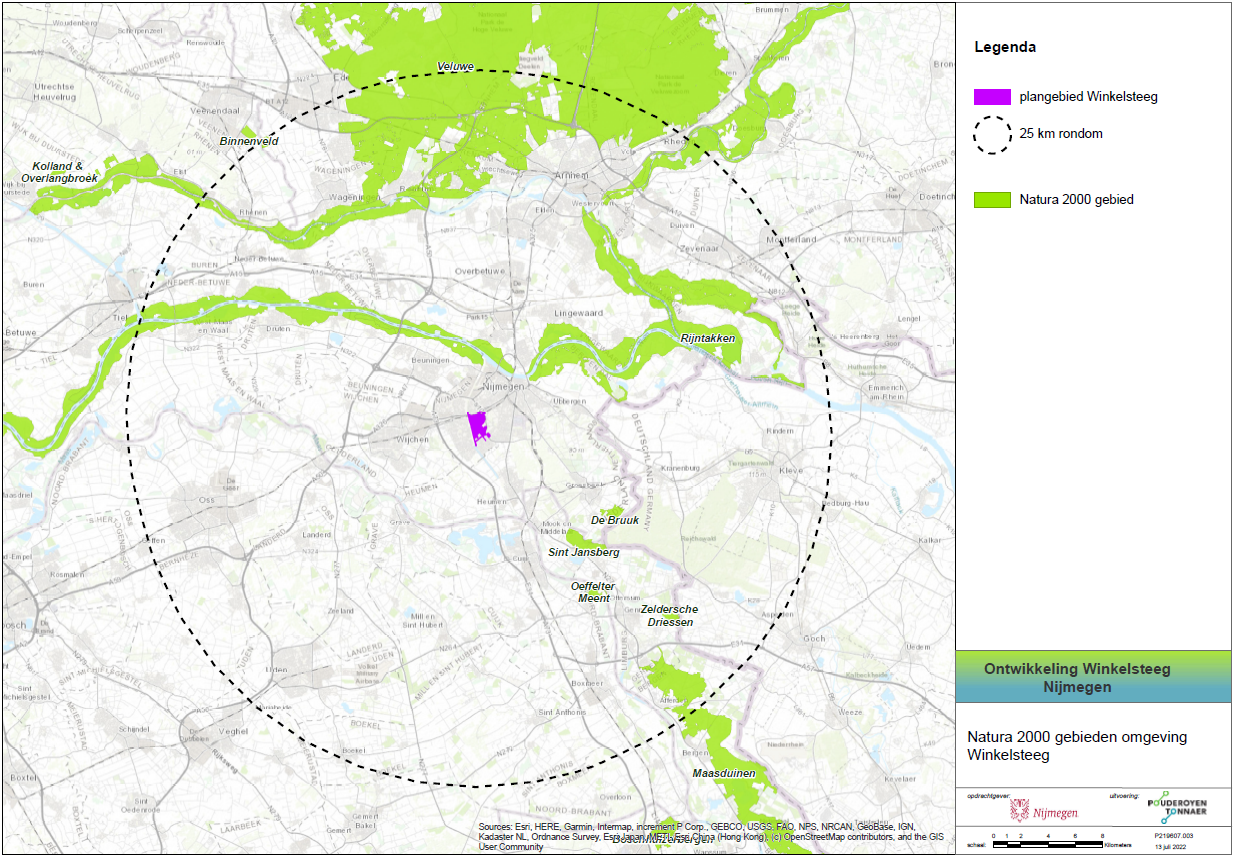
Task: Click the green Natura 2000 gebied swatch
Action: (991, 200)
